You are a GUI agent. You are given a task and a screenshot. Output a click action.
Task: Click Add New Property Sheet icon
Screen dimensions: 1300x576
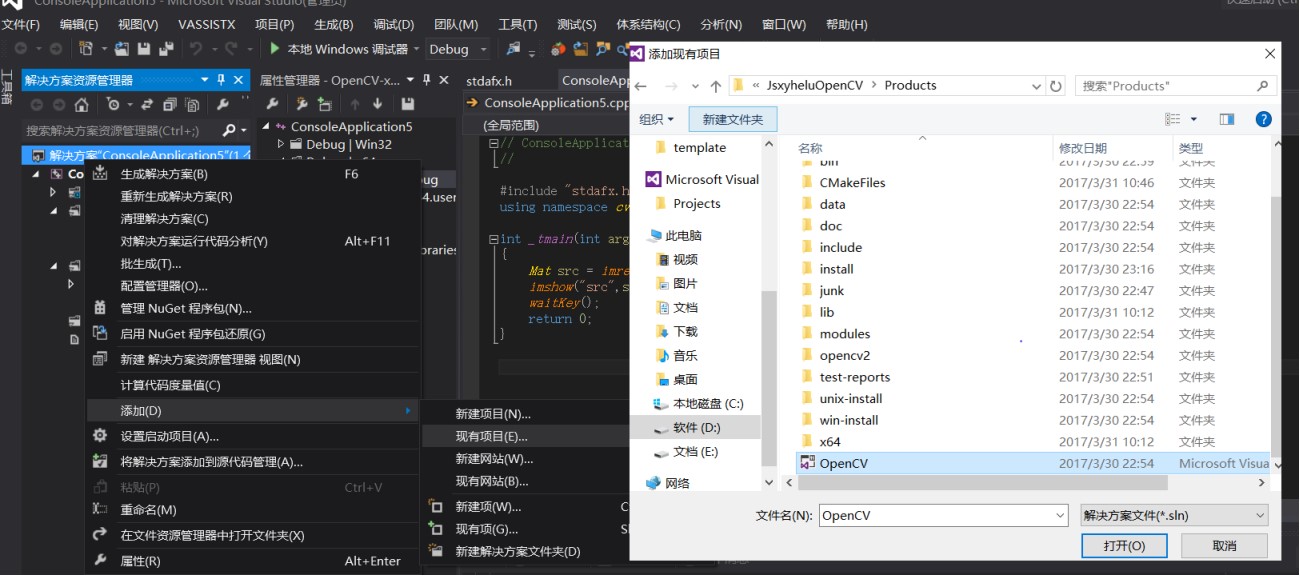point(301,104)
